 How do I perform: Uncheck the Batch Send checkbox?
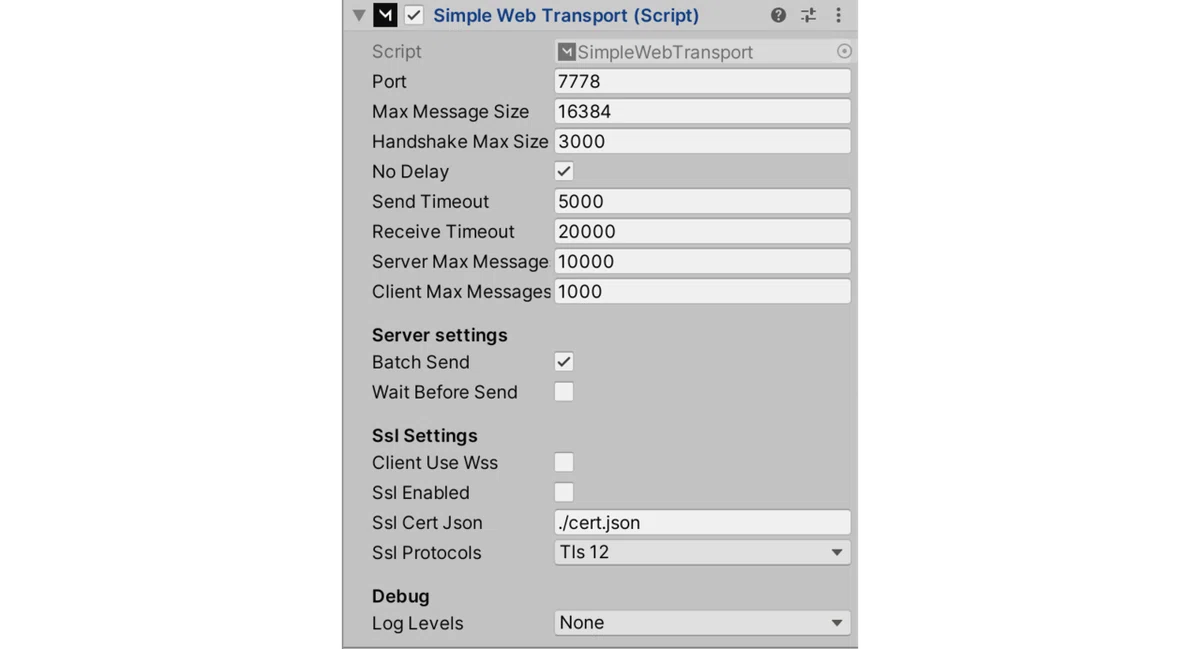point(564,362)
